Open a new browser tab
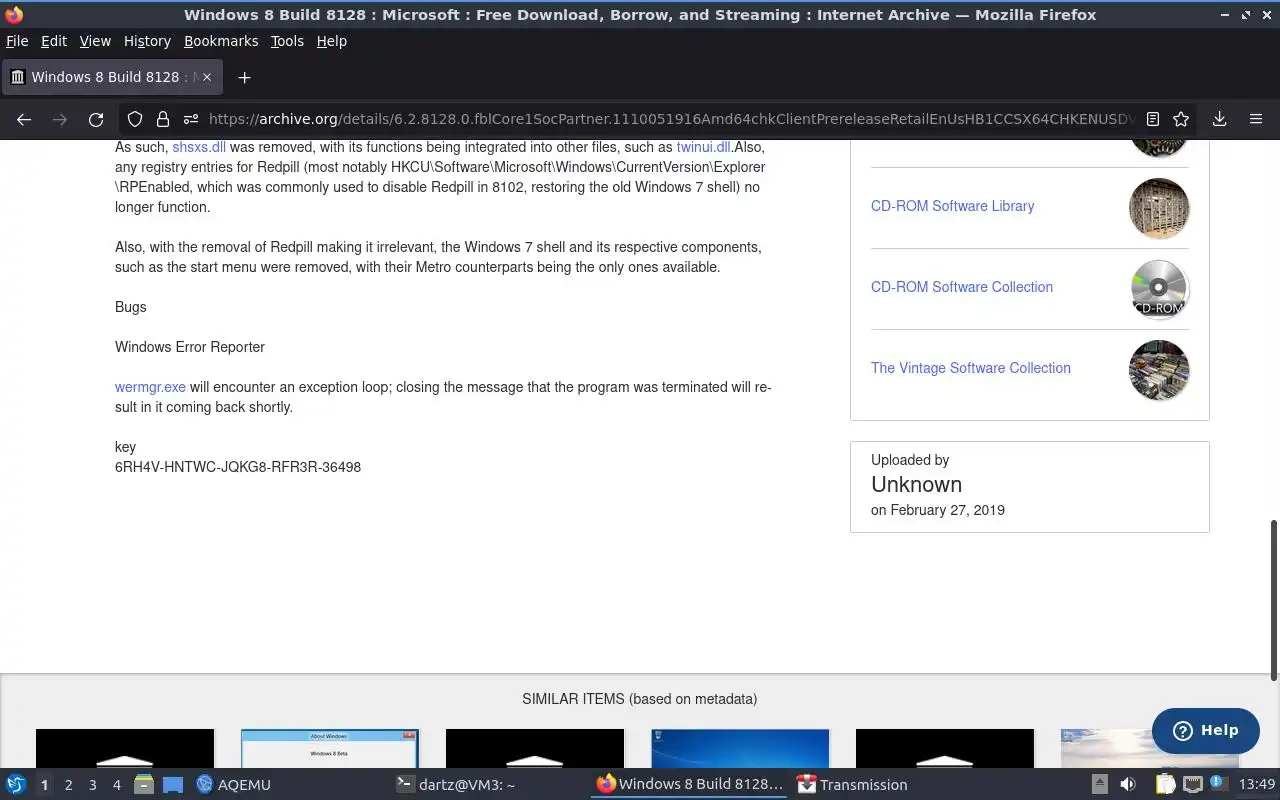This screenshot has height=800, width=1280. tap(244, 77)
